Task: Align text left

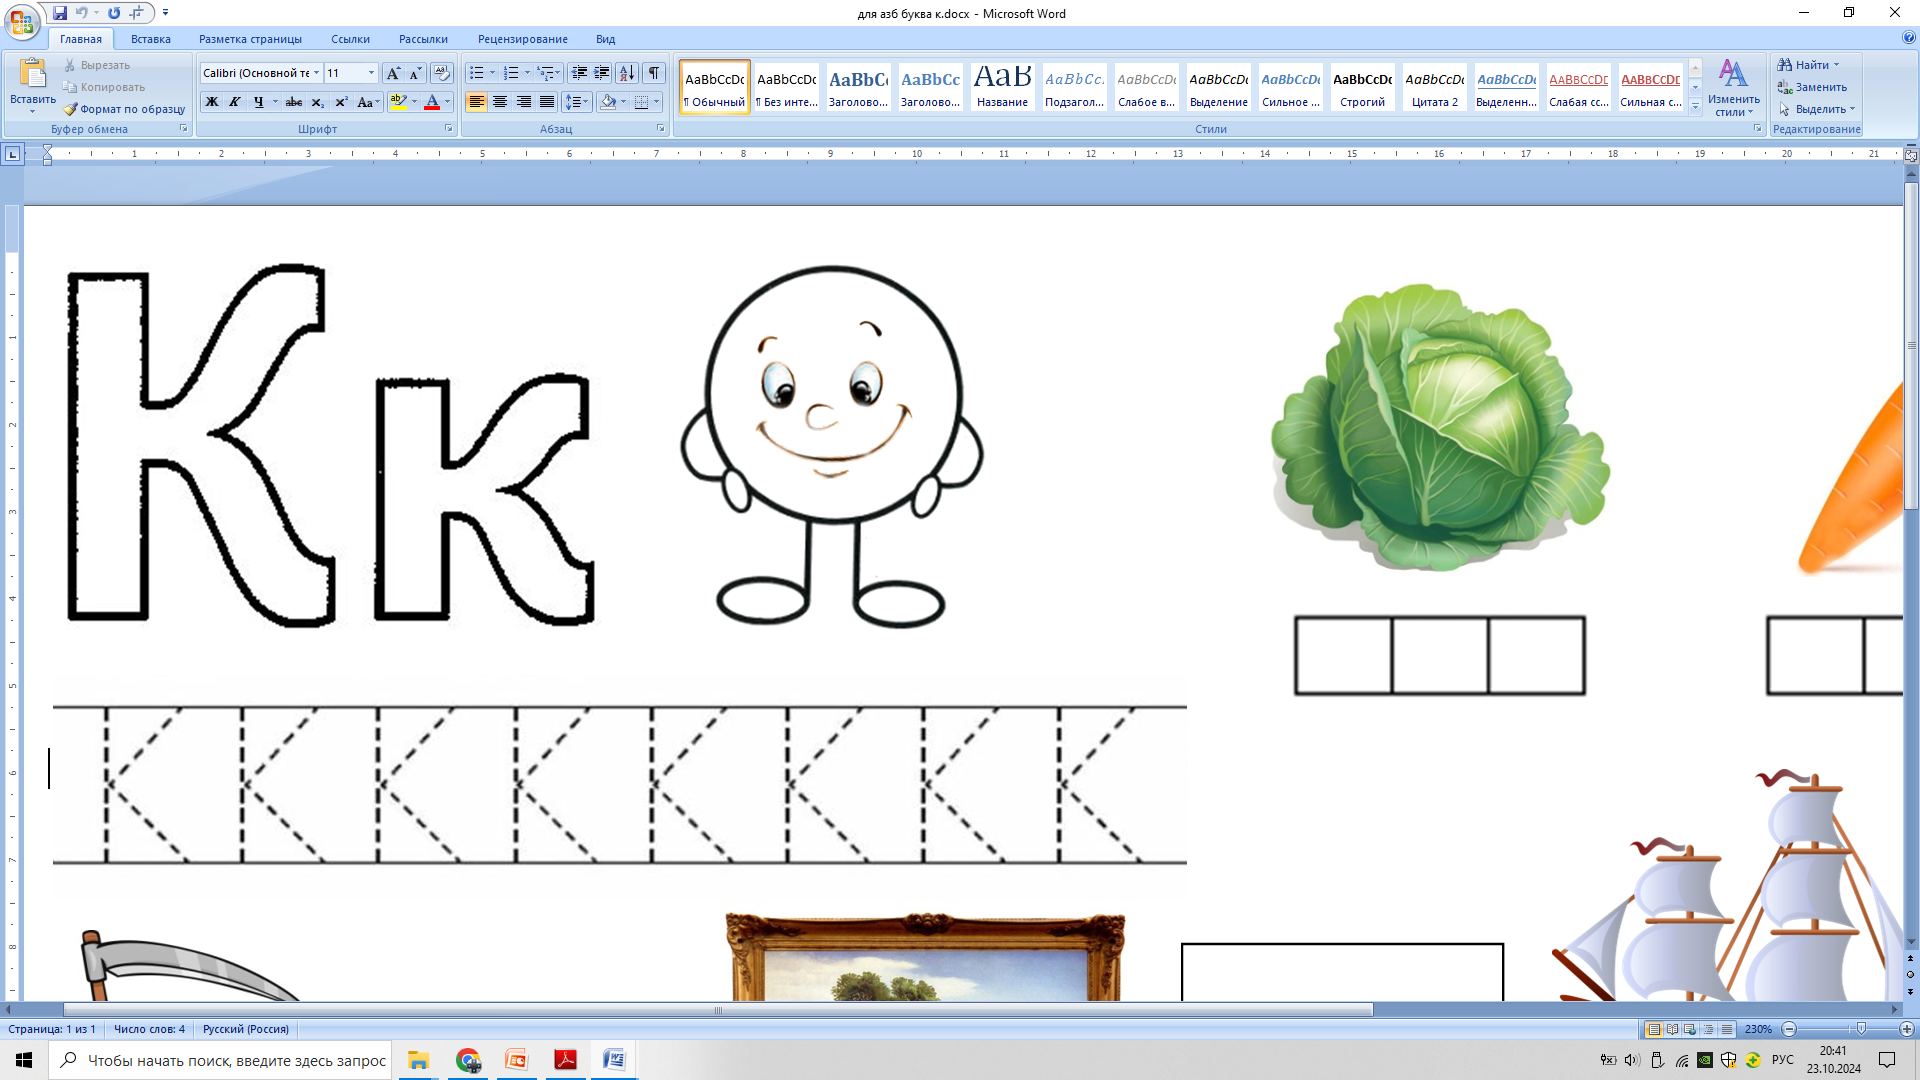Action: (x=477, y=102)
